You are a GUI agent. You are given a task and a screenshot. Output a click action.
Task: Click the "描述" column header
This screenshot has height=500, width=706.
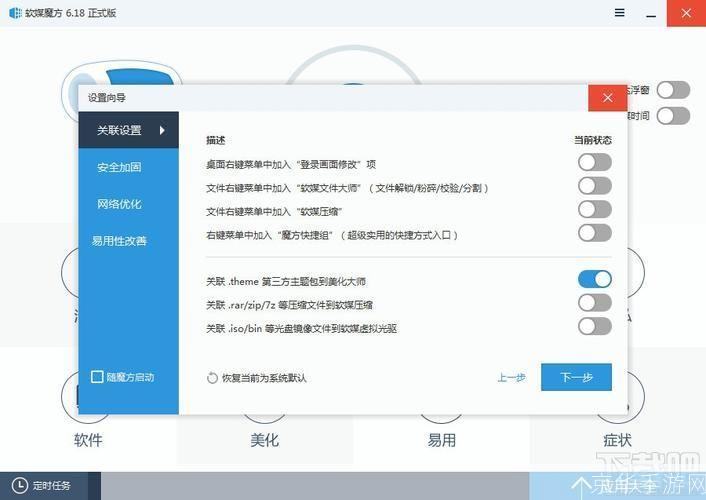[216, 140]
